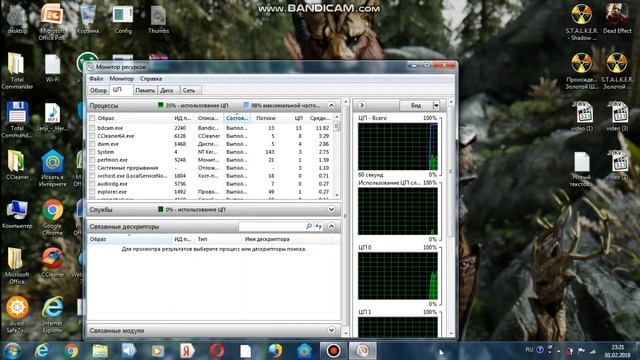Sort processes by Состояние column header
Viewport: 640px width, 360px height.
coord(237,118)
